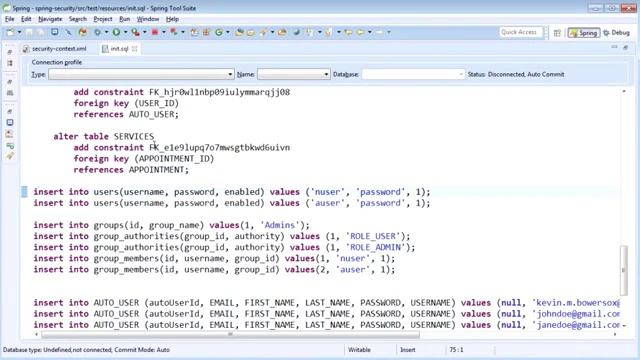Switch to the Debug perspective

[616, 33]
